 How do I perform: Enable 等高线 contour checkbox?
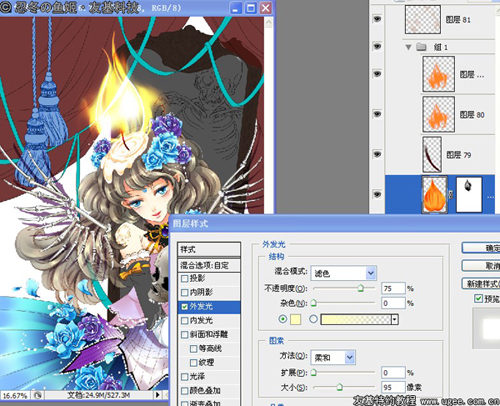click(x=193, y=349)
